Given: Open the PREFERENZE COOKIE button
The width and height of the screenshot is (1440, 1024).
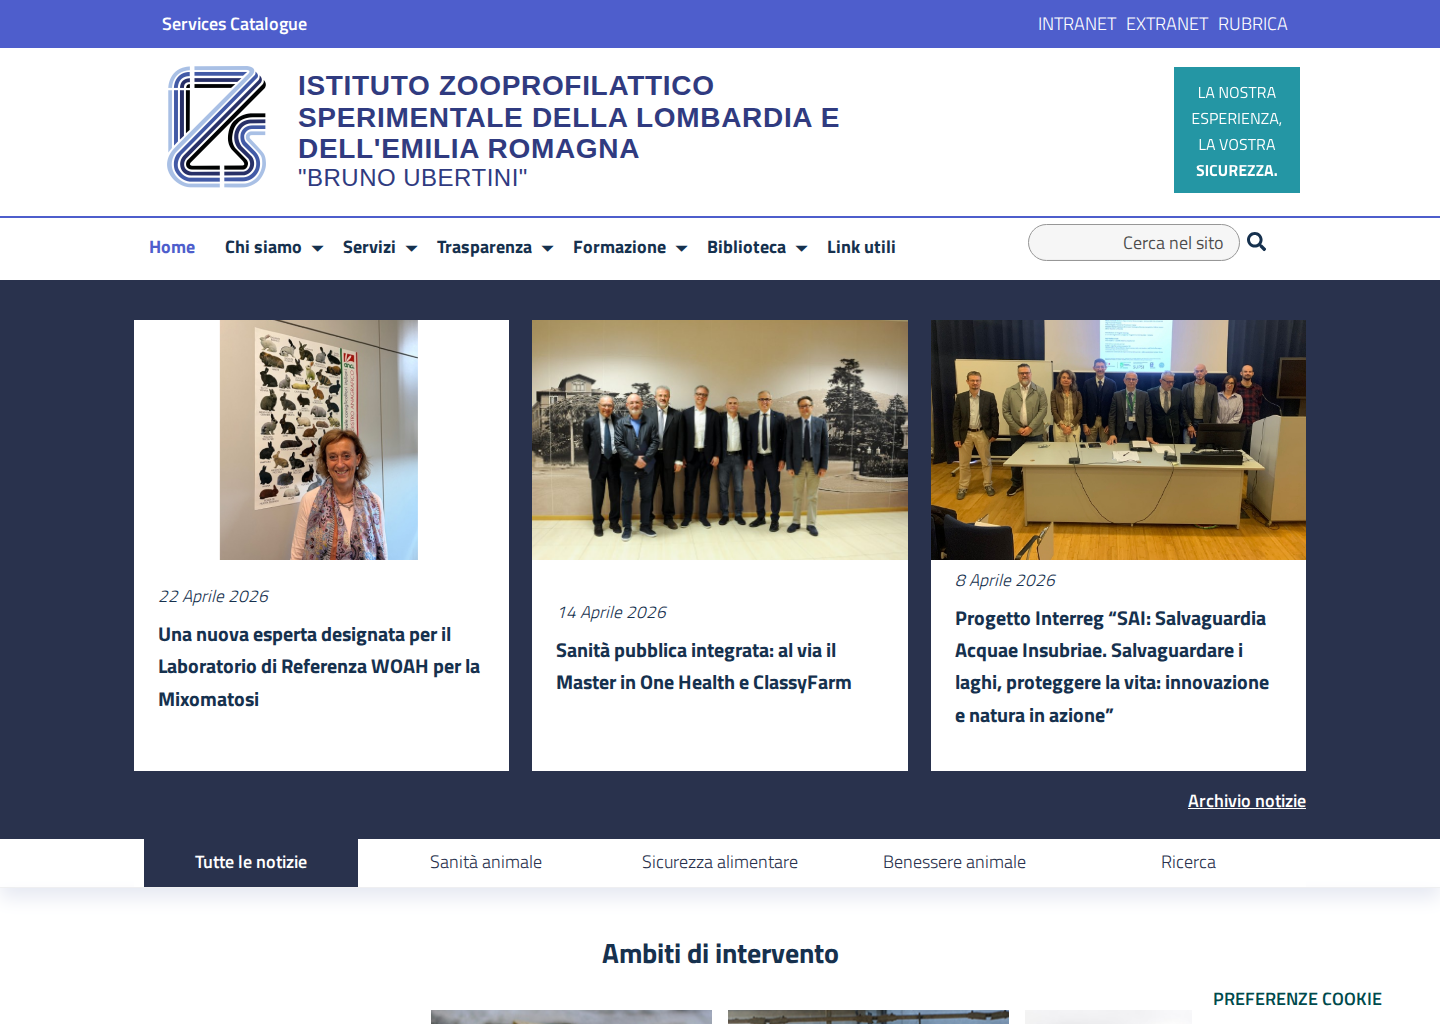Looking at the screenshot, I should coord(1297,999).
